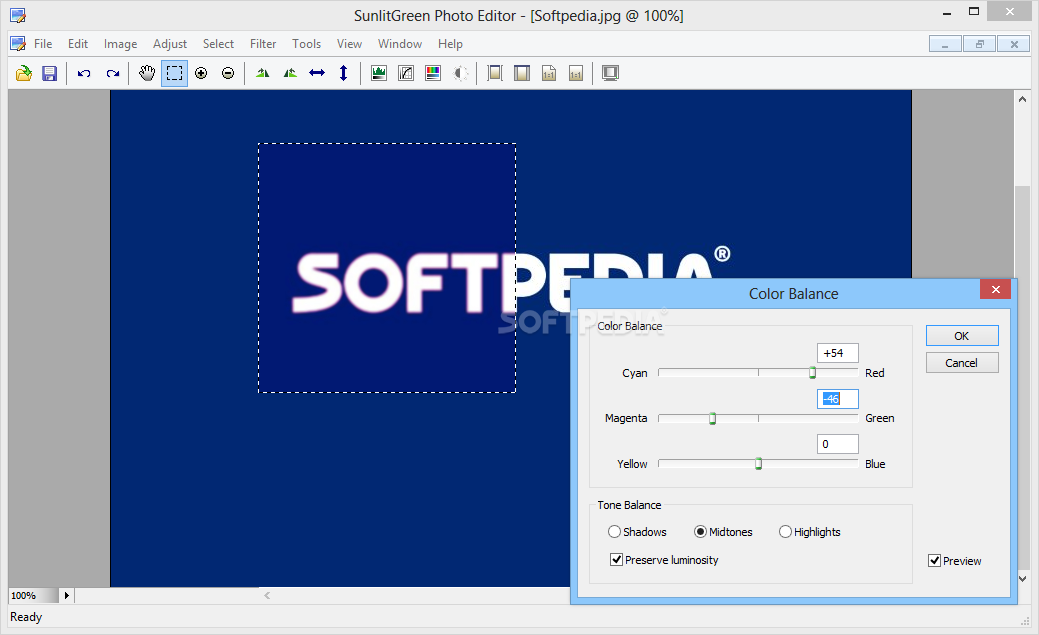Click the vertical scrollbar up arrow
Screen dimensions: 1039x635
(1022, 99)
